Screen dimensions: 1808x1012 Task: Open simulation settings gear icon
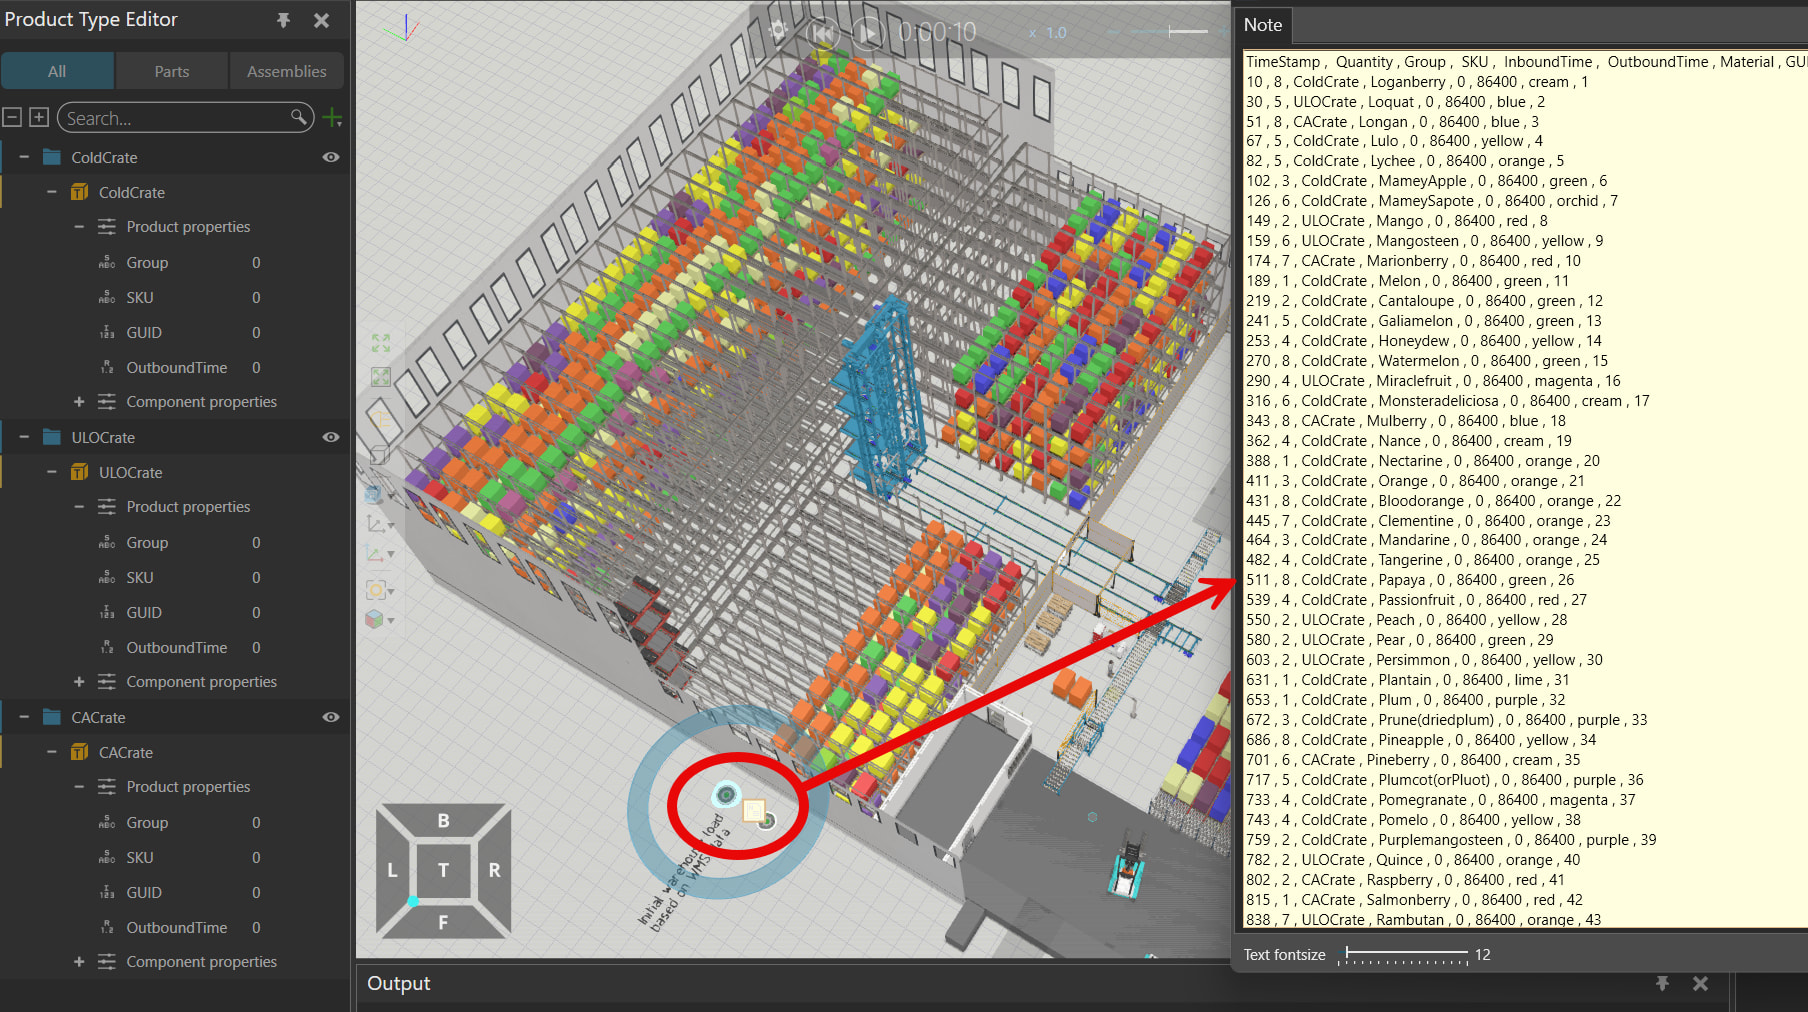point(778,32)
